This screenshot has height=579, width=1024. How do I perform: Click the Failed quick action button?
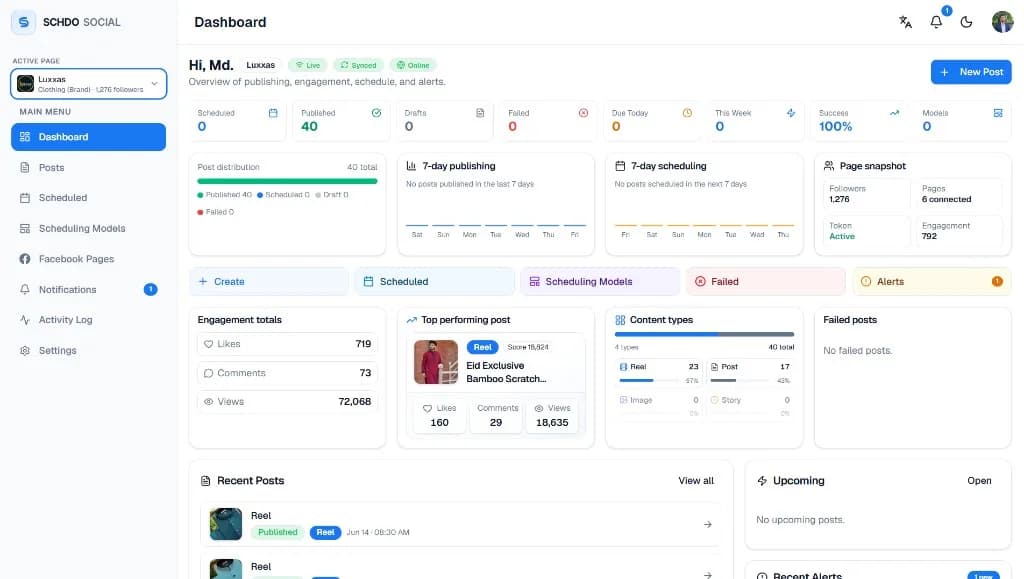(766, 281)
